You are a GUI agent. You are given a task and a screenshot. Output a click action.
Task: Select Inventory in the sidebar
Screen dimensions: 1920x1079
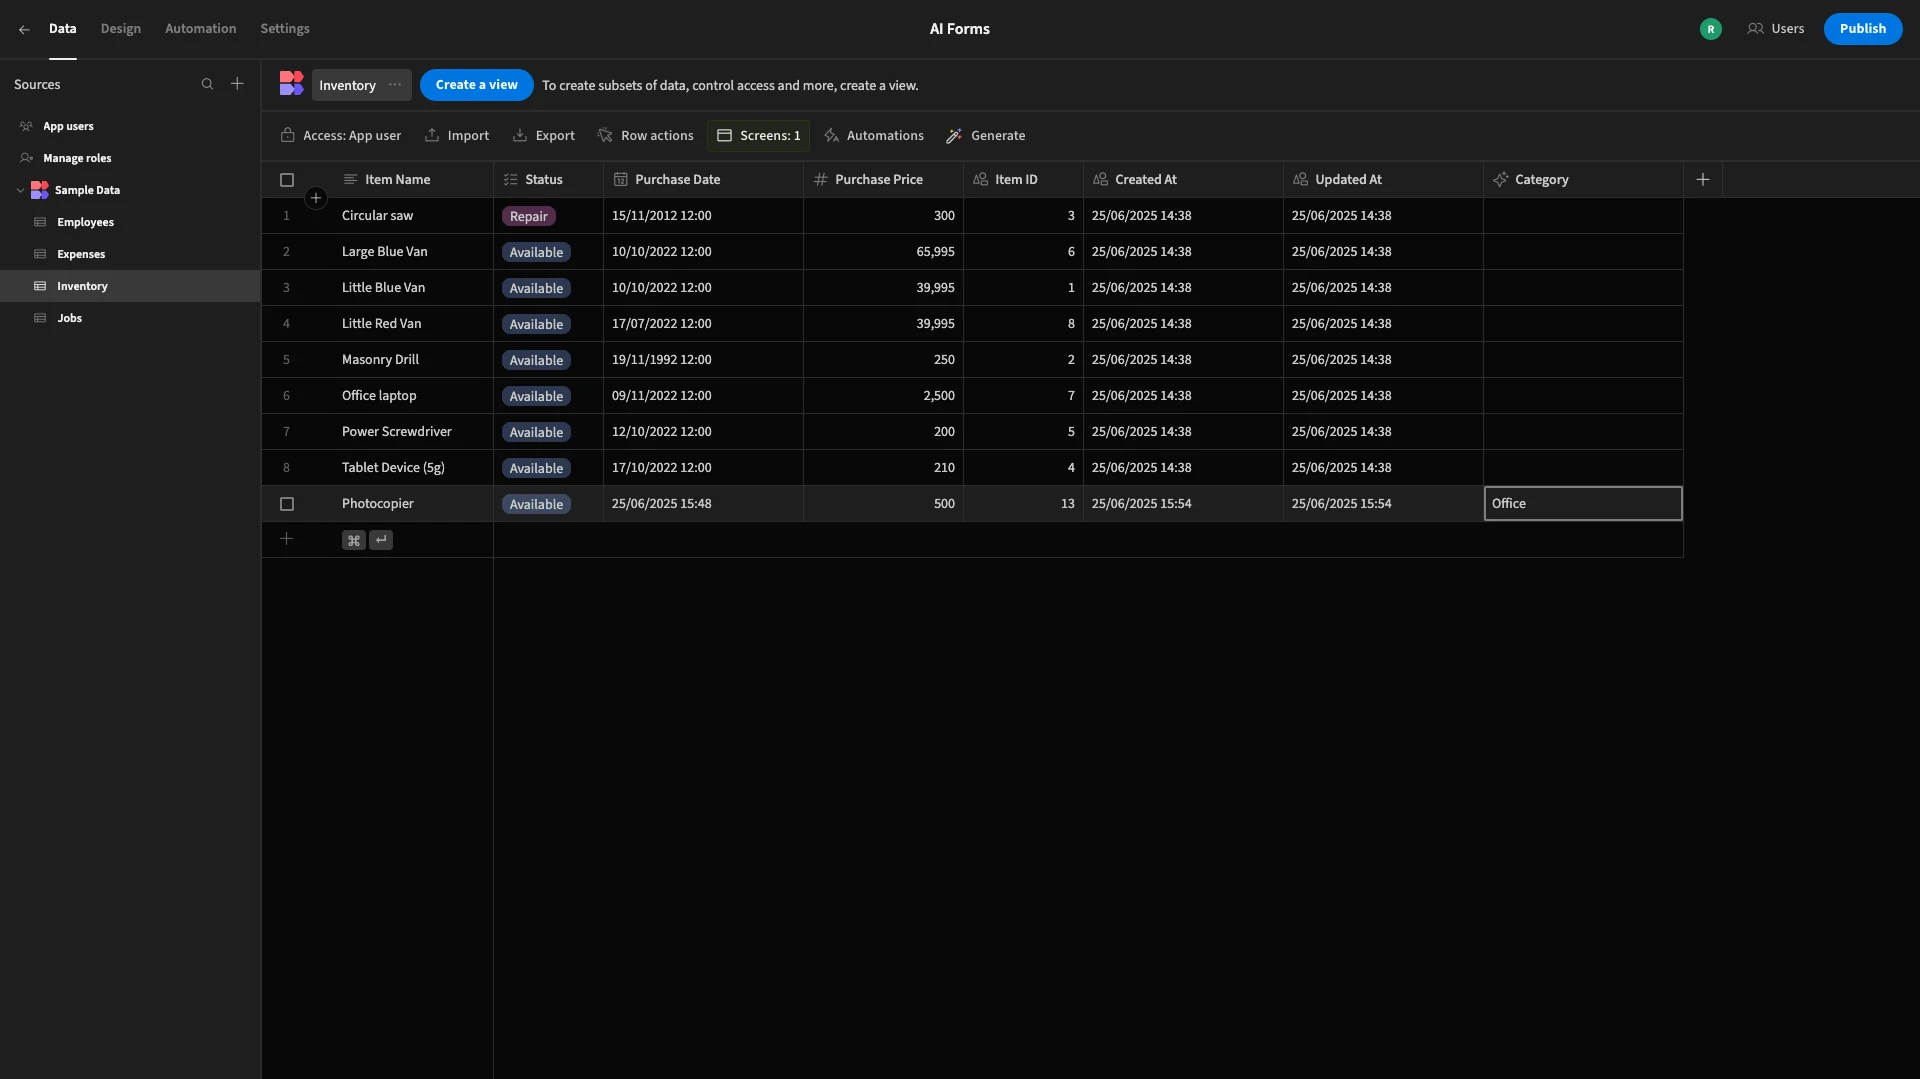130,286
